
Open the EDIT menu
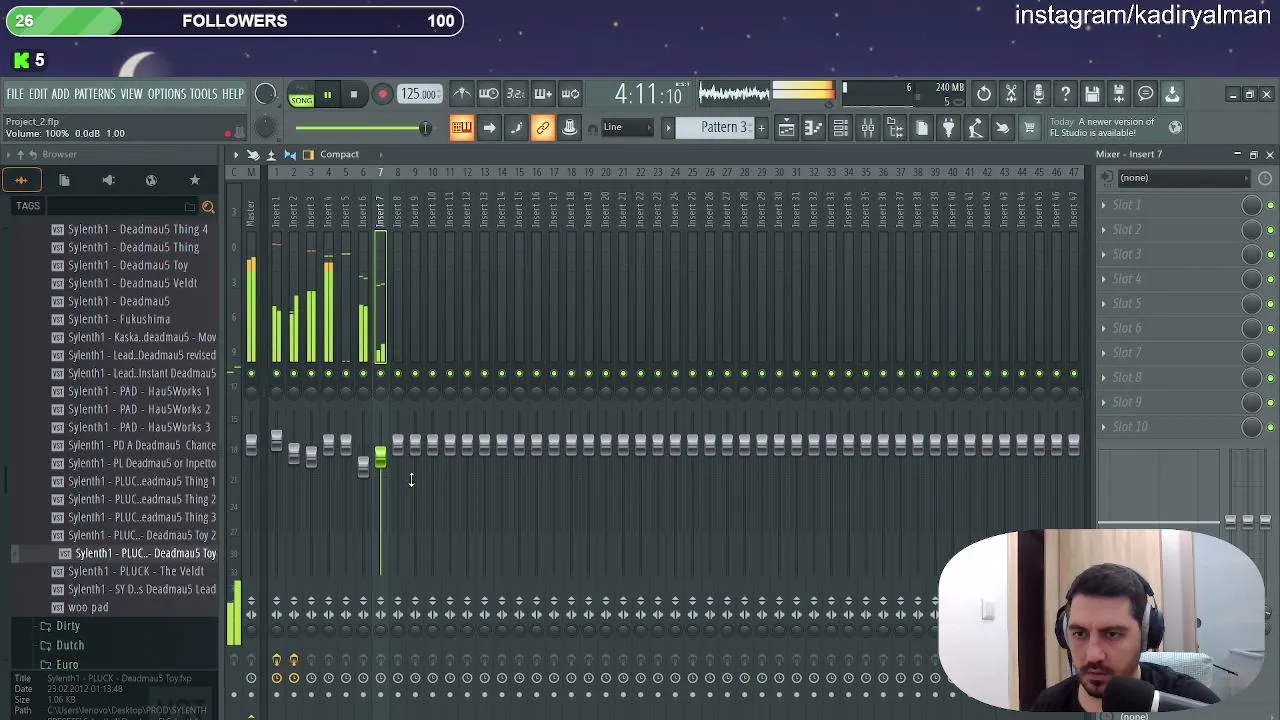38,94
